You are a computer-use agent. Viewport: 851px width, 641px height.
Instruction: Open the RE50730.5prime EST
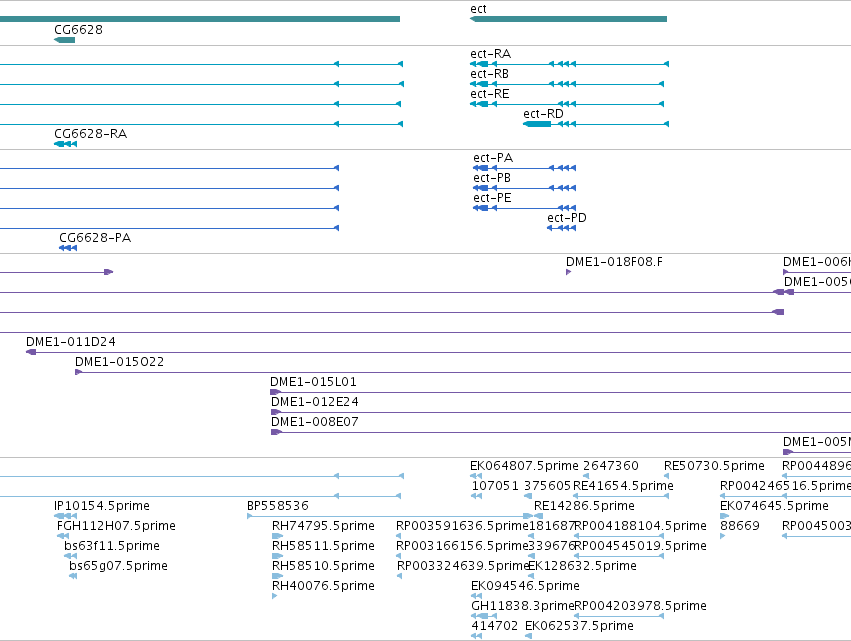click(666, 477)
